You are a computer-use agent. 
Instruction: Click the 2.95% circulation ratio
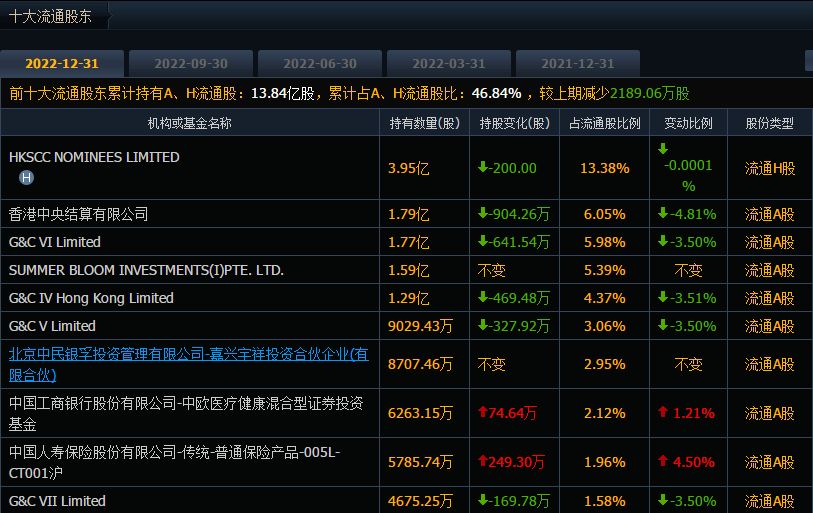(x=605, y=365)
